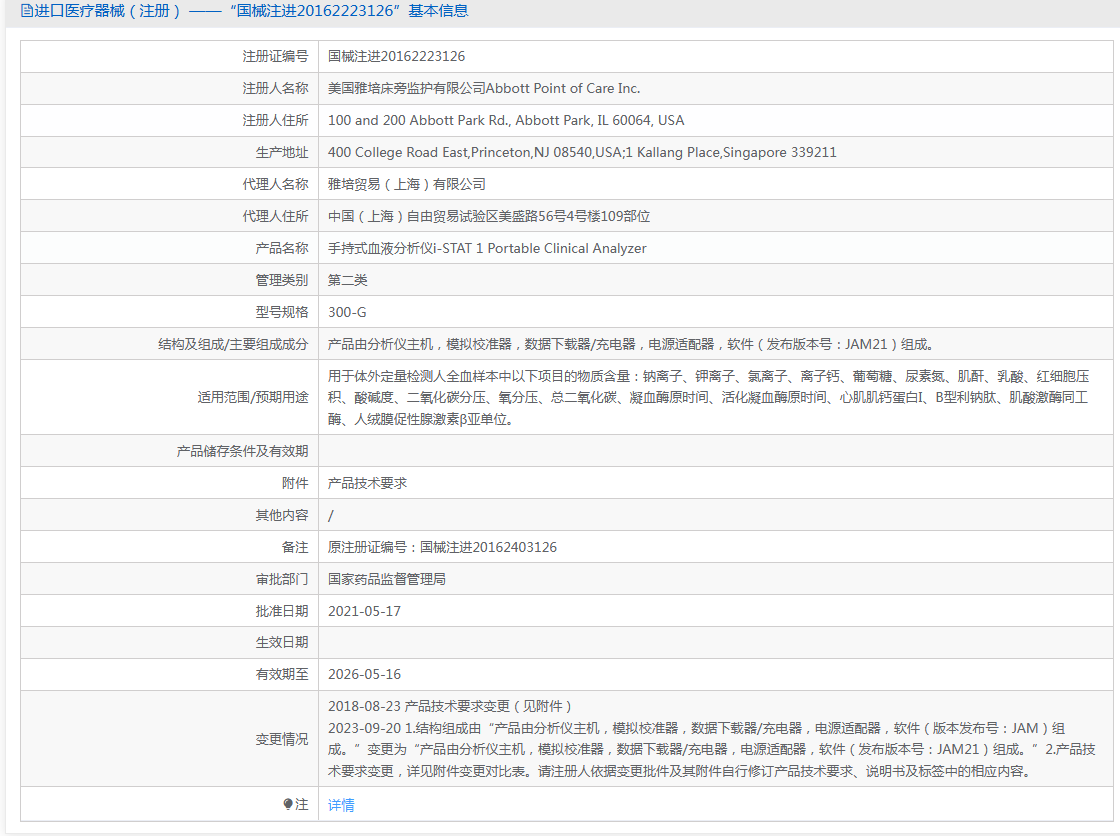The width and height of the screenshot is (1120, 836).
Task: Click the intended-use text starting 用于体外定量检测
Action: (709, 397)
